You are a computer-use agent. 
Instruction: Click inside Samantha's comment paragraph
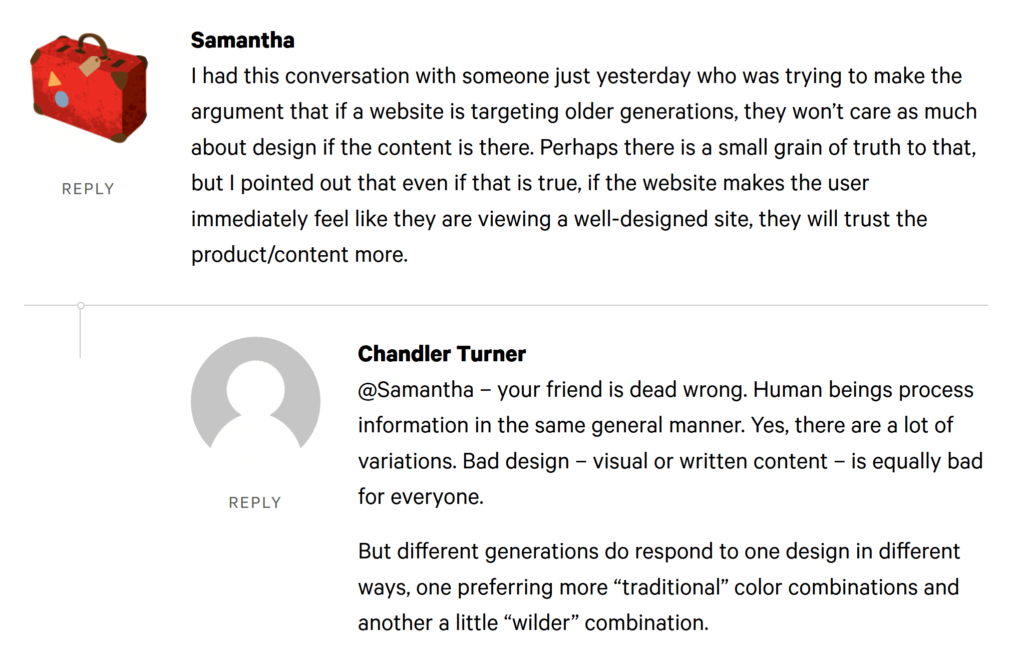coord(580,148)
